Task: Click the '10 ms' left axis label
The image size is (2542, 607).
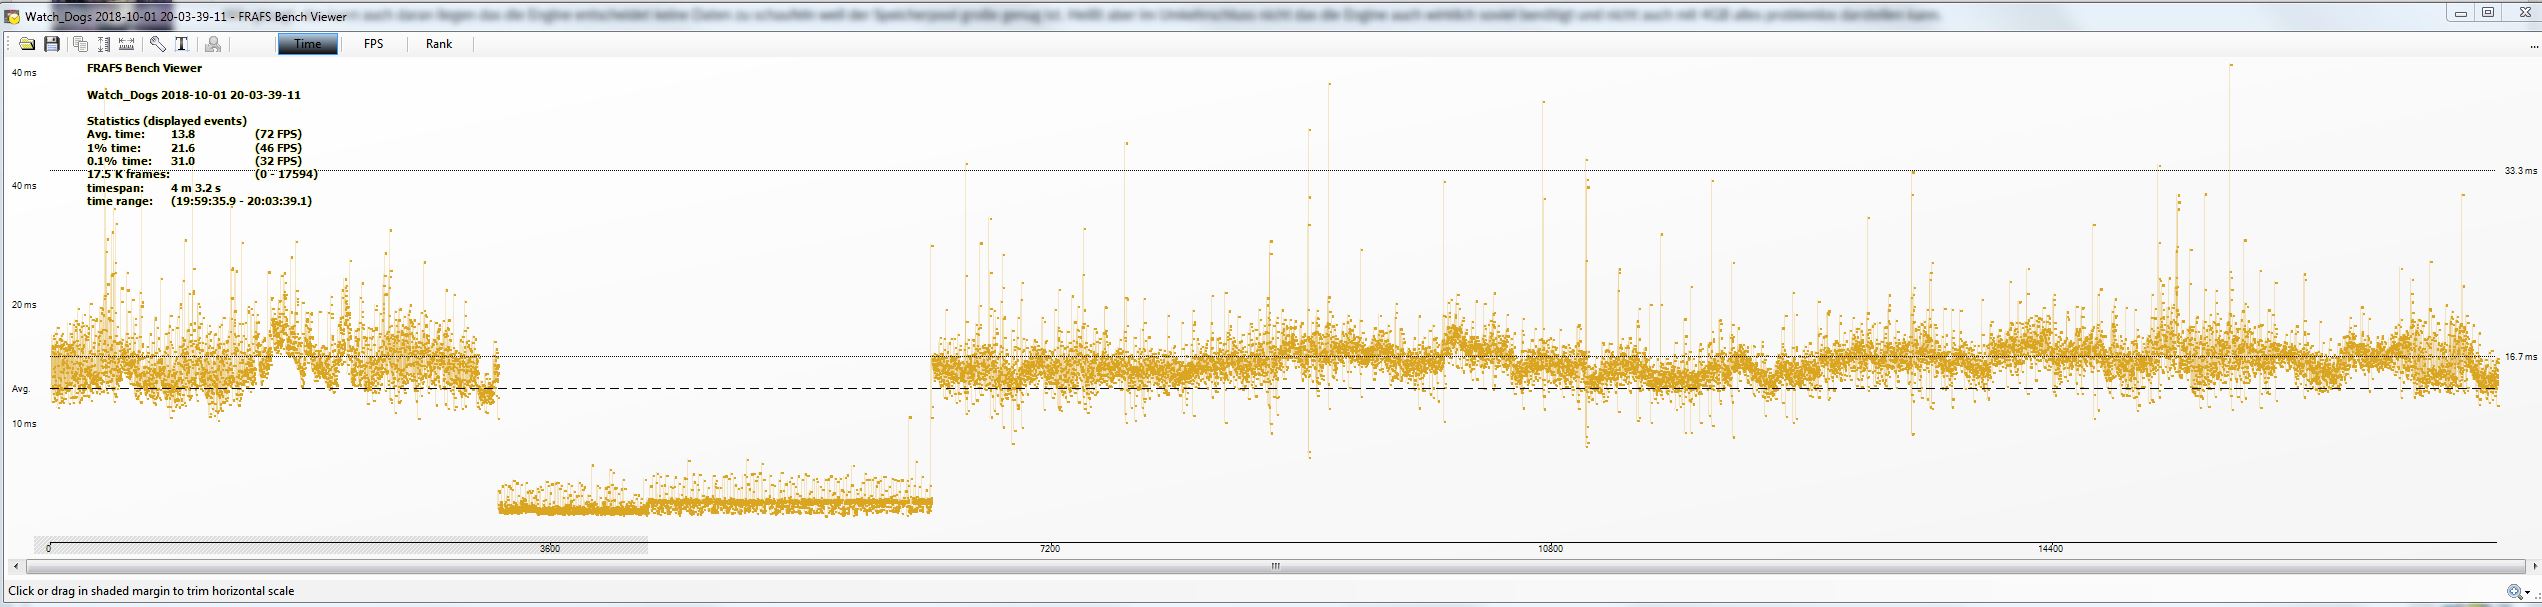Action: 24,424
